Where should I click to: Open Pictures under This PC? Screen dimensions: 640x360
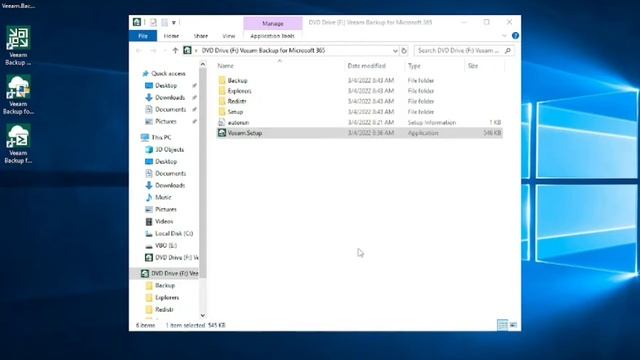166,209
